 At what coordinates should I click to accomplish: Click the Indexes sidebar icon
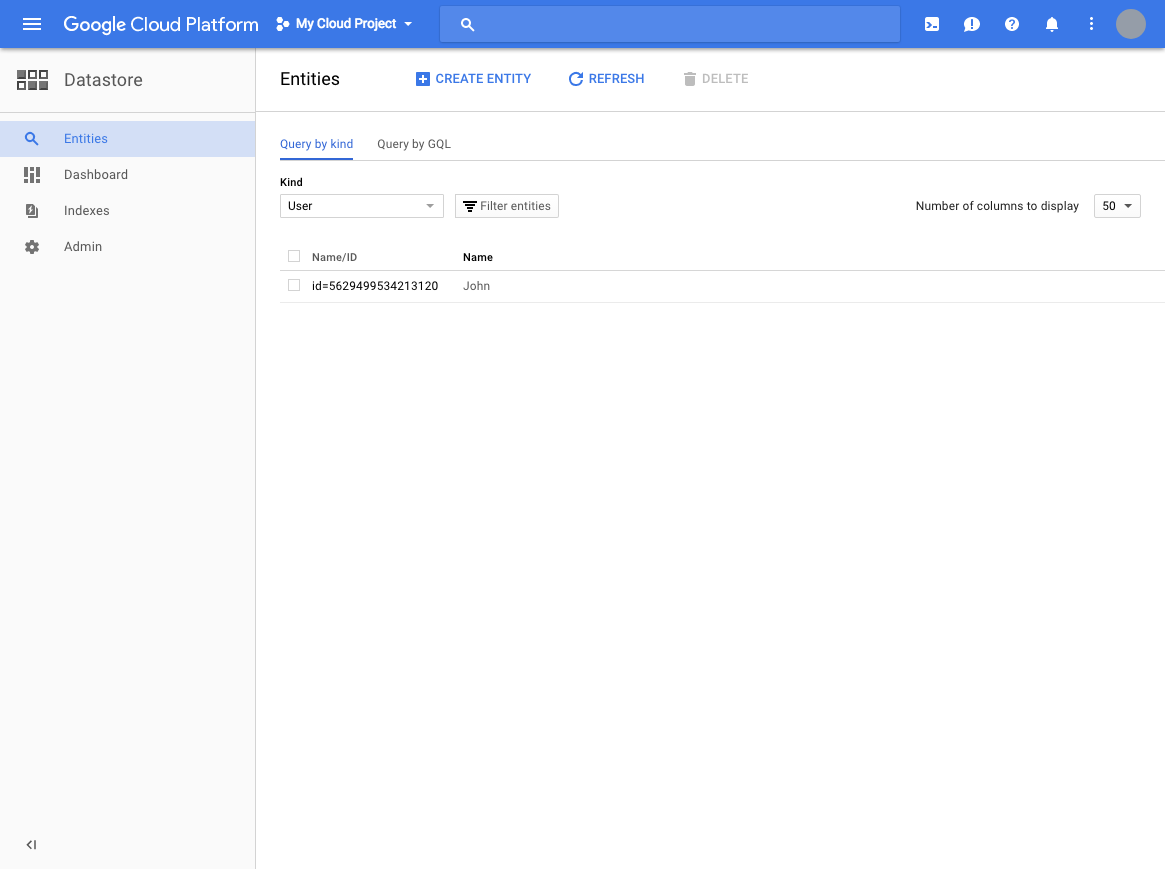(32, 211)
